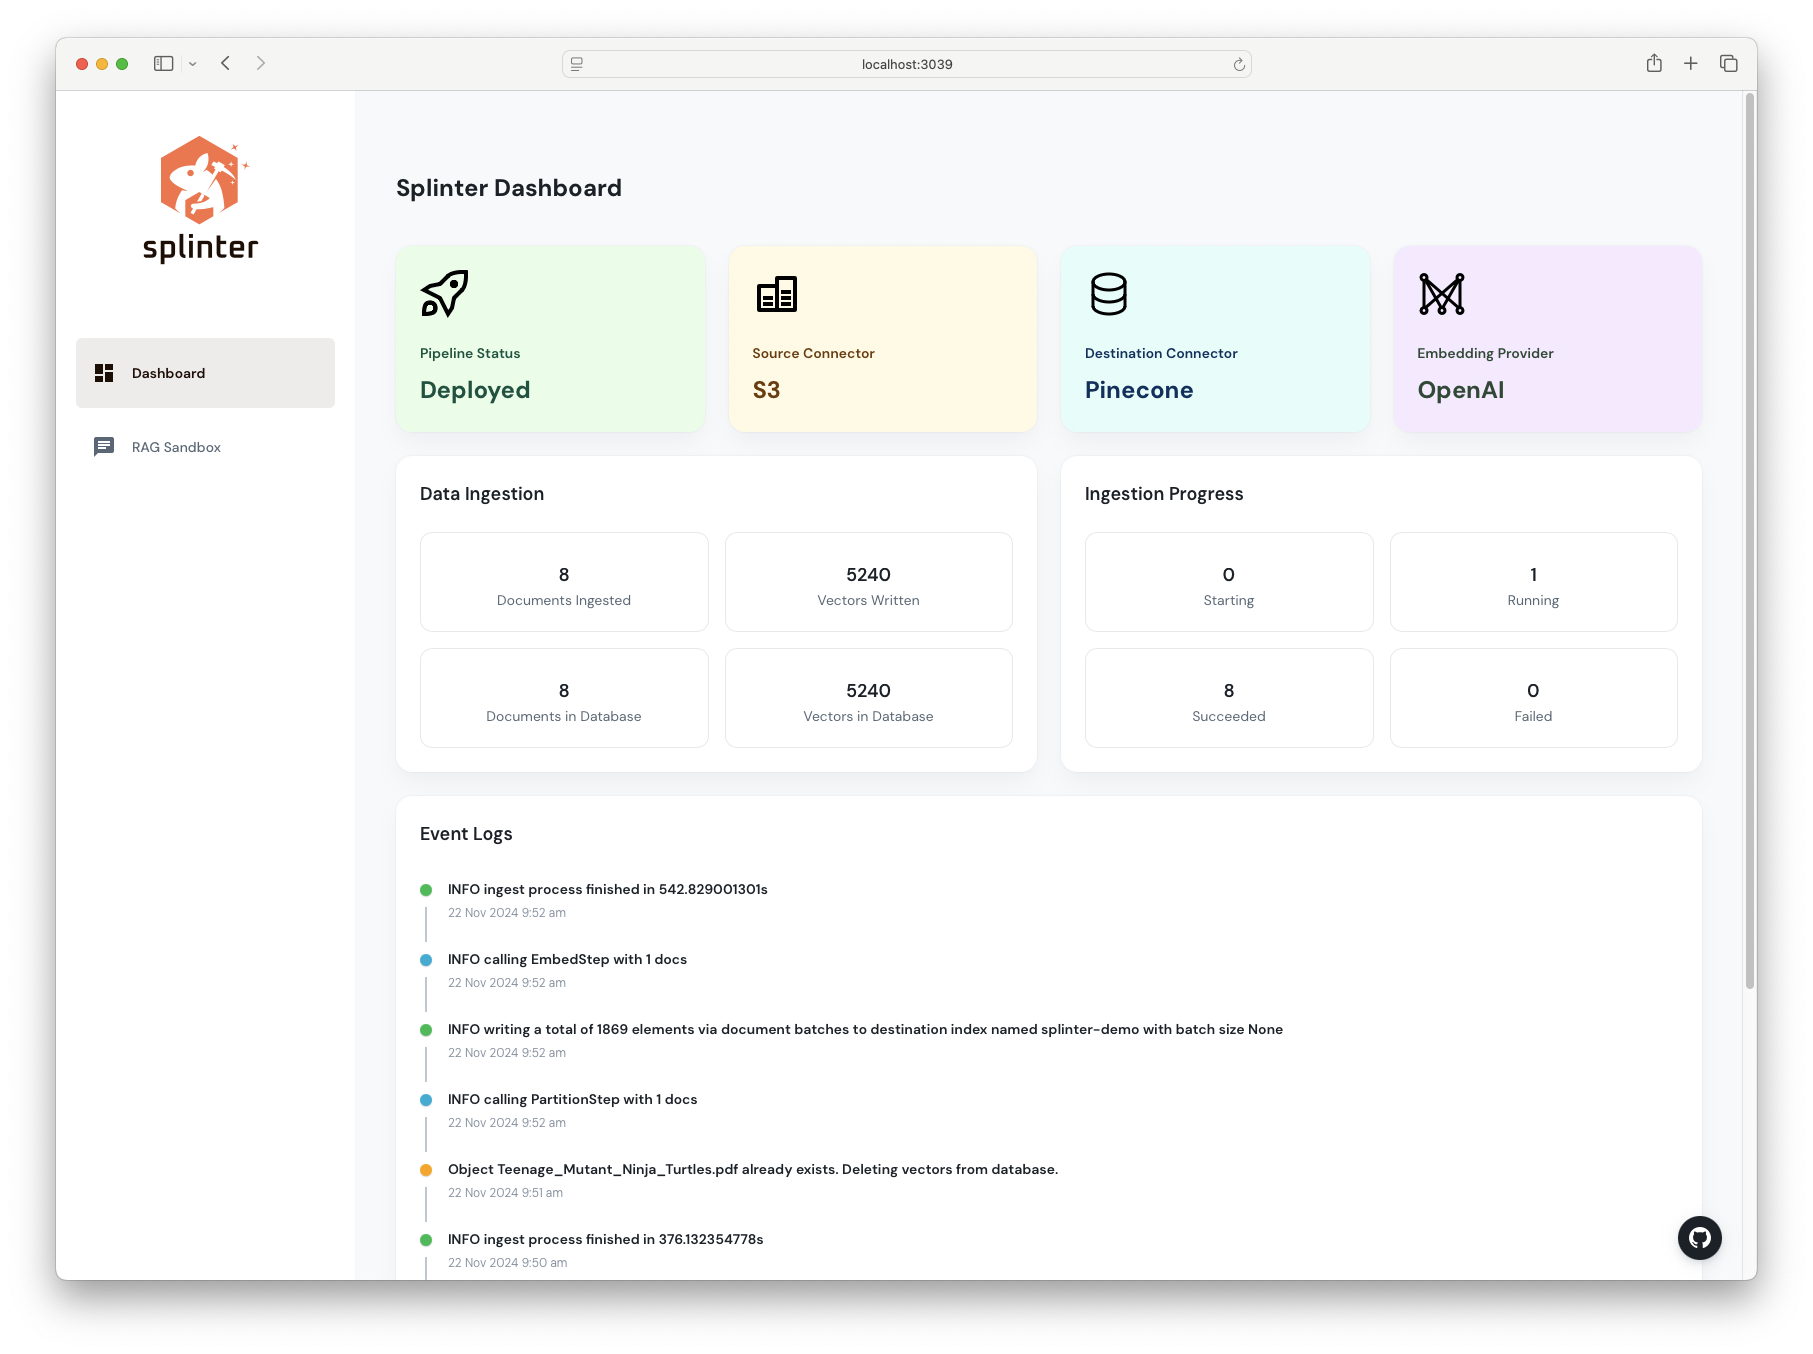Click the Succeeded progress tile
Screen dimensions: 1813x1354
tap(1229, 698)
